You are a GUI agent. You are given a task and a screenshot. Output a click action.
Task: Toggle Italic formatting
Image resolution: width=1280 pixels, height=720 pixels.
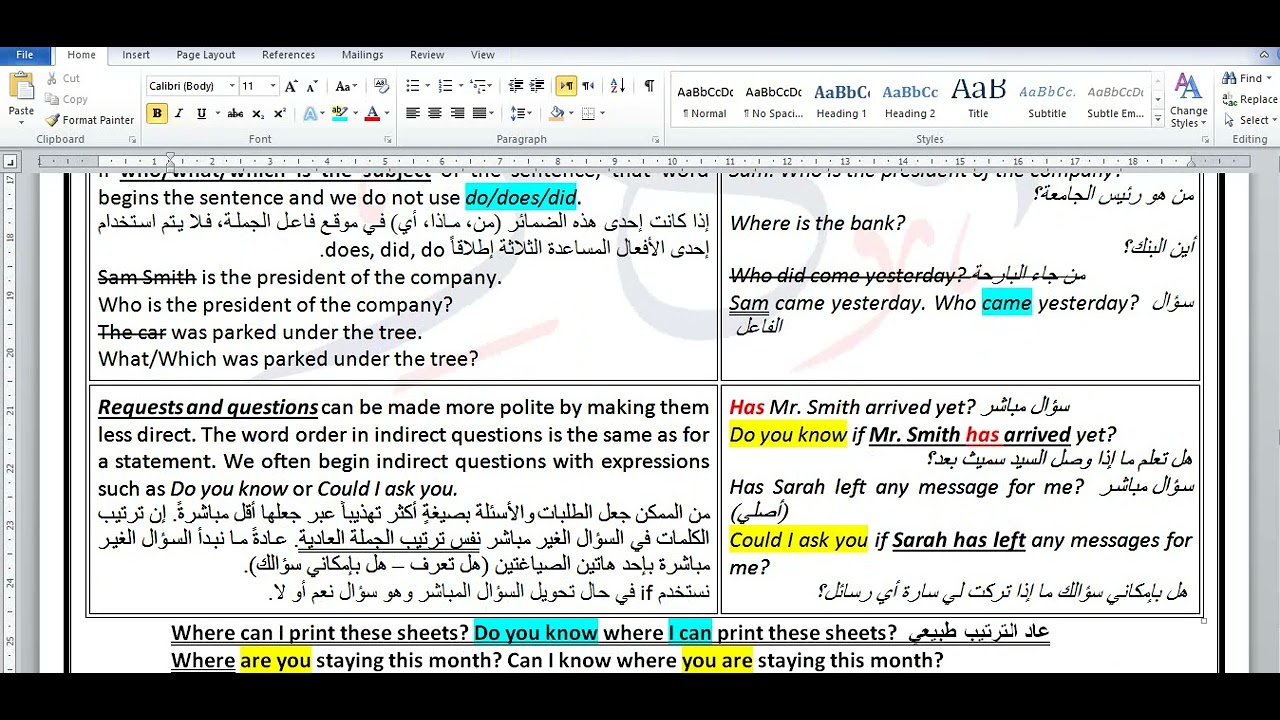tap(179, 113)
